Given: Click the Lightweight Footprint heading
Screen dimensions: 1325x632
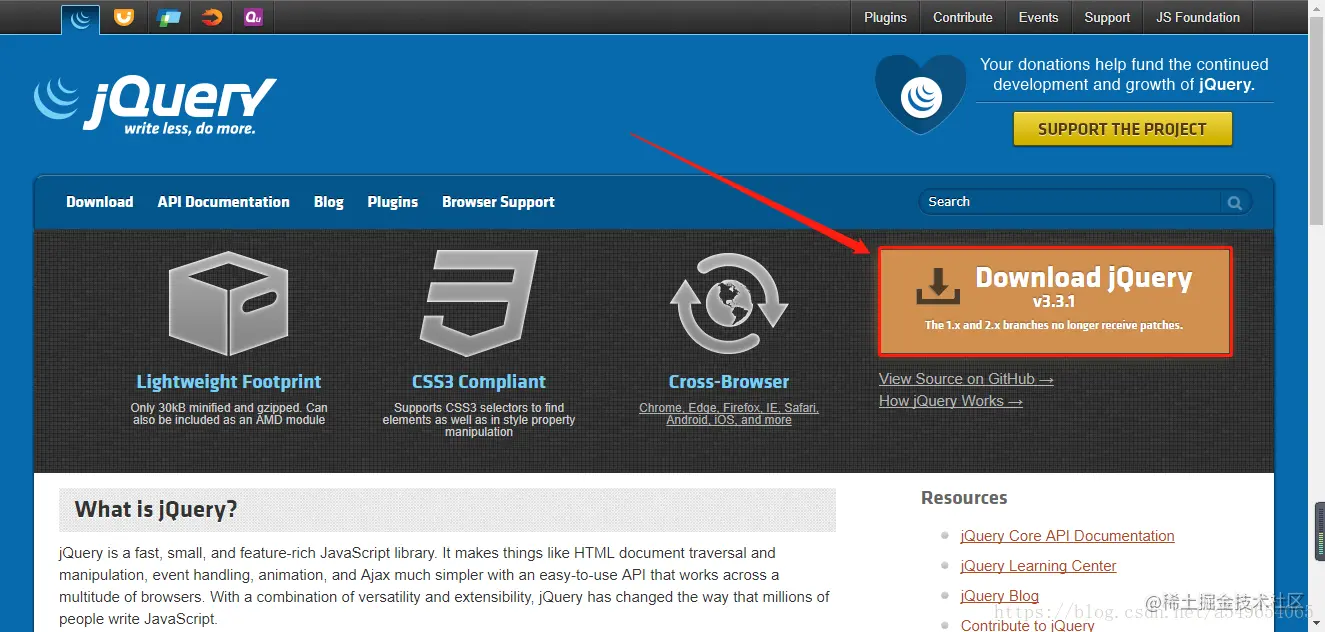Looking at the screenshot, I should [229, 382].
